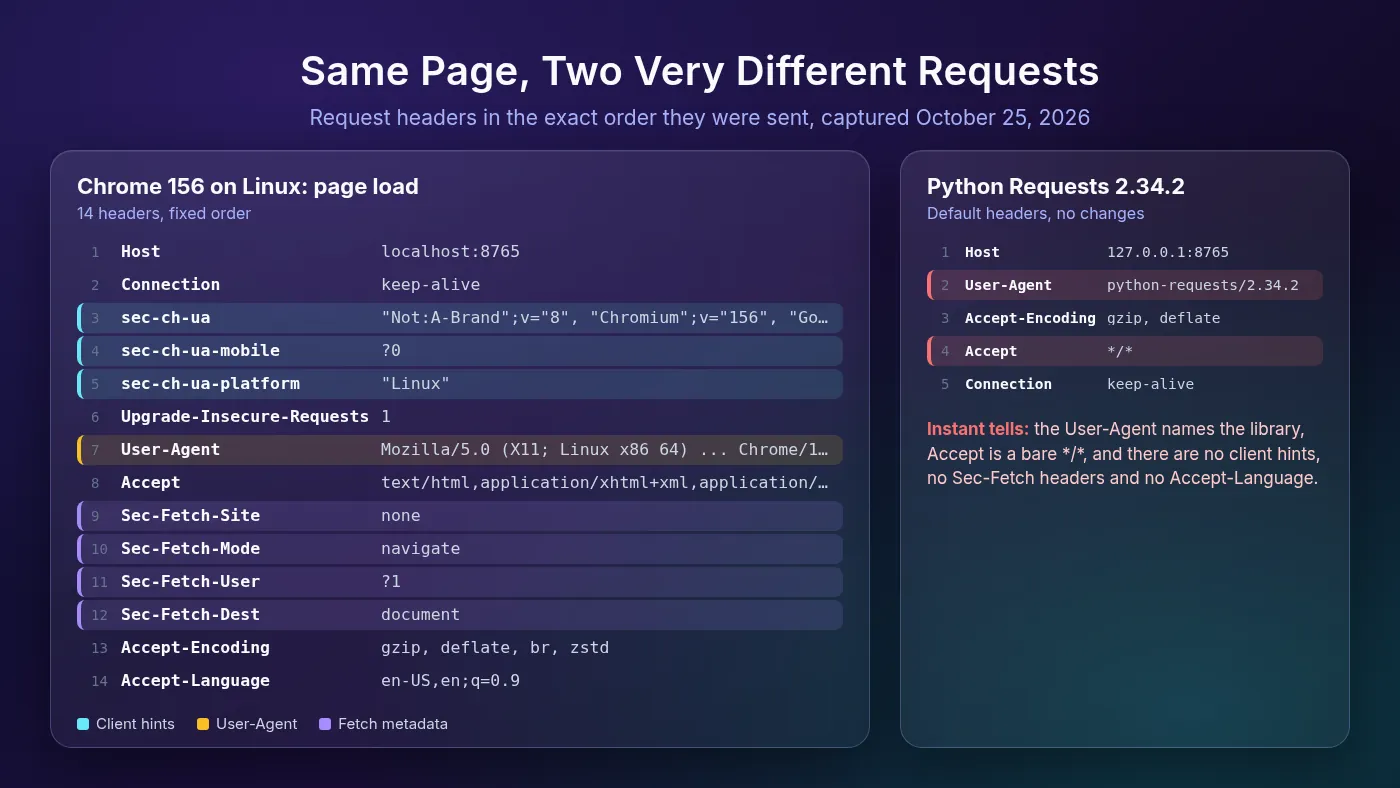Select the Python panel's "Connection" header name
1400x788 pixels.
(1008, 385)
